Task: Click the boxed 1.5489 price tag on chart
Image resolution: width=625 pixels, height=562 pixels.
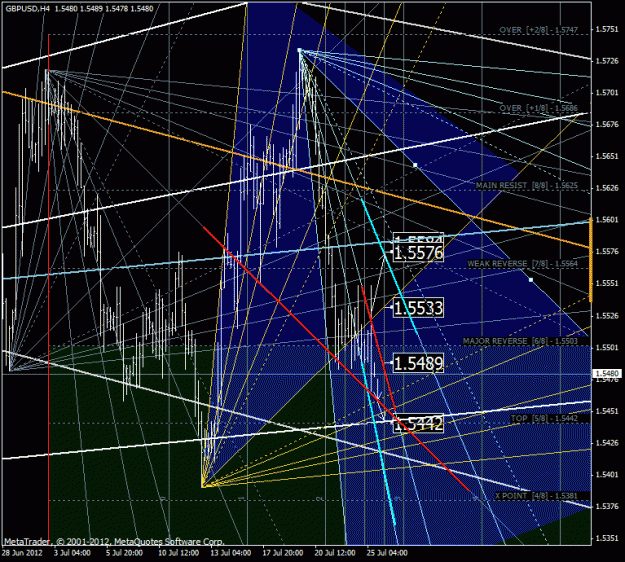Action: [418, 364]
